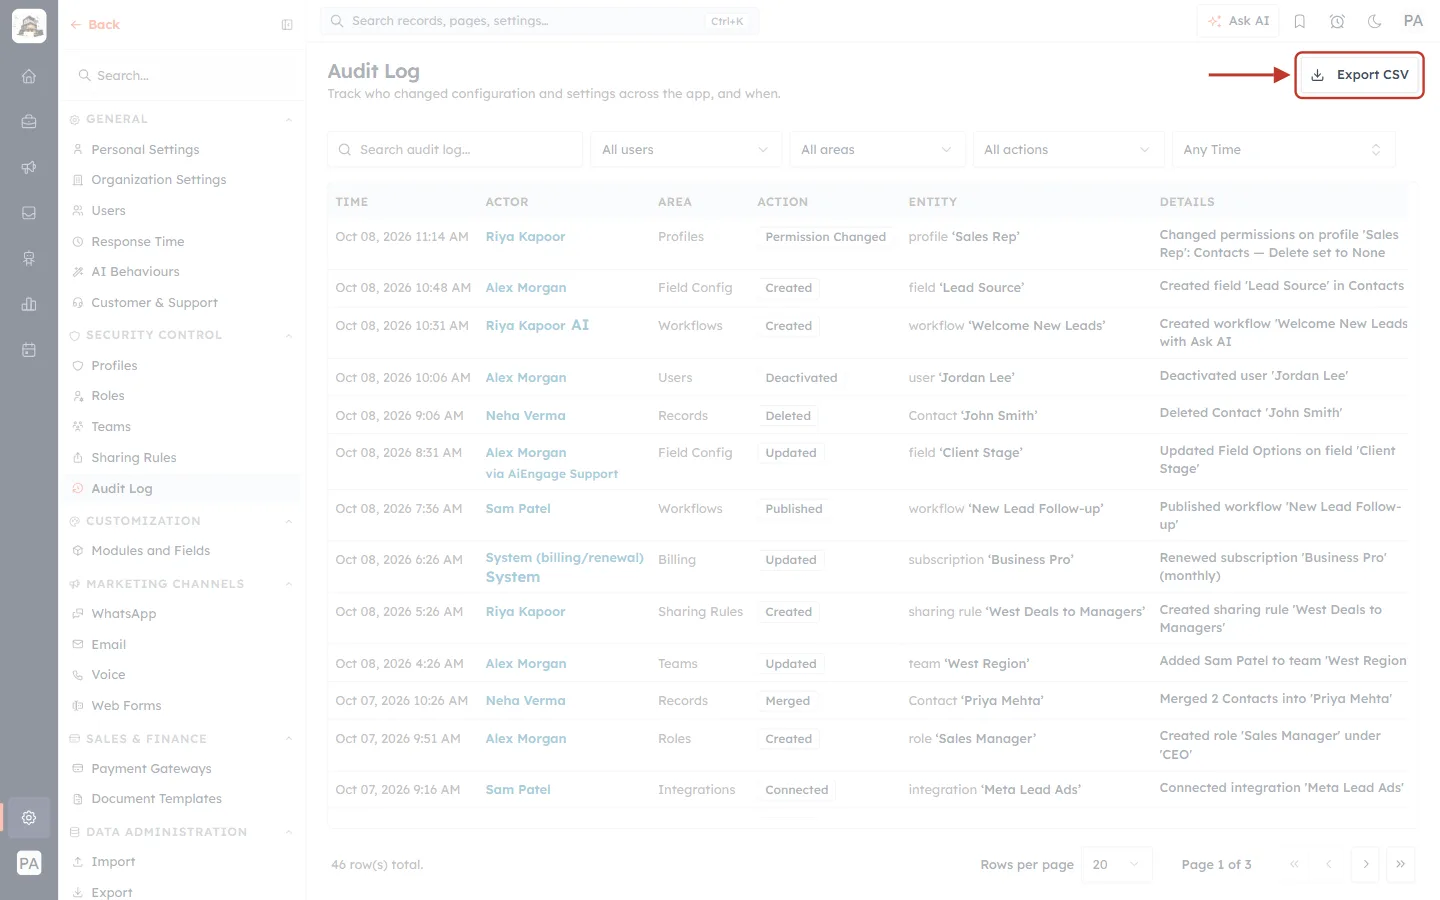
Task: Collapse the GENERAL section chevron
Action: (x=289, y=120)
